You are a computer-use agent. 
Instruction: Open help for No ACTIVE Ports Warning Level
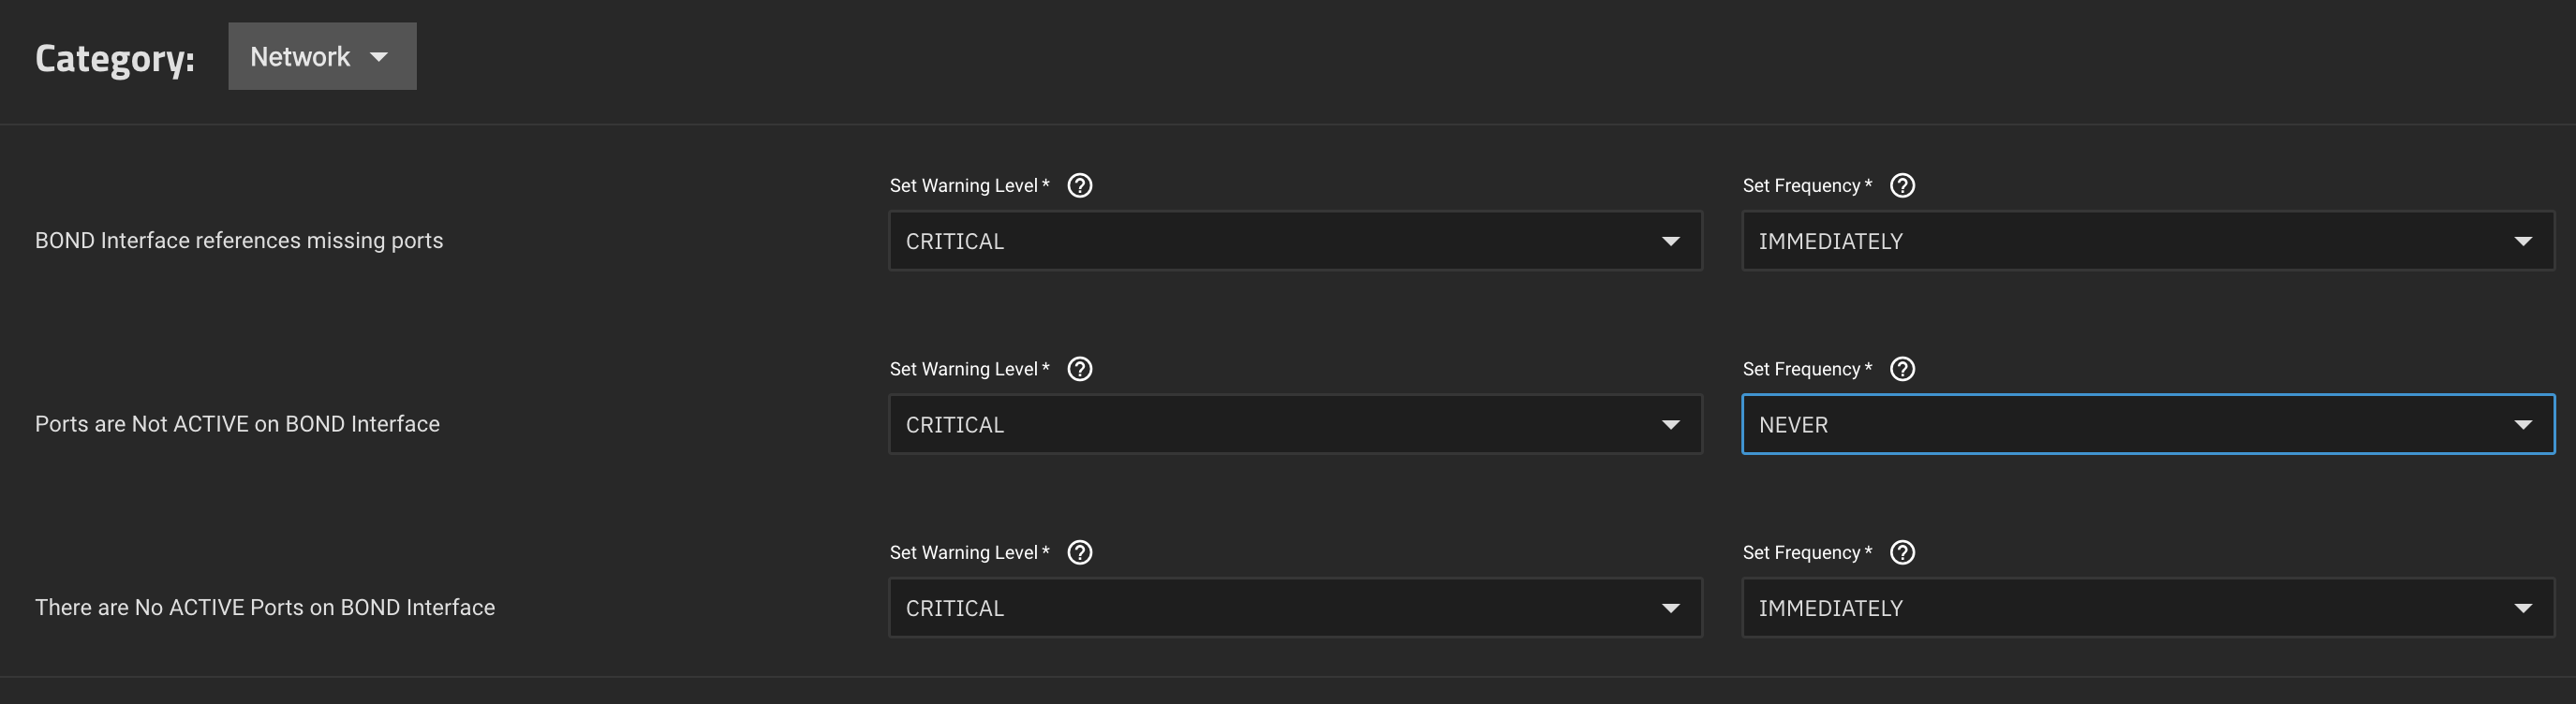click(1080, 552)
